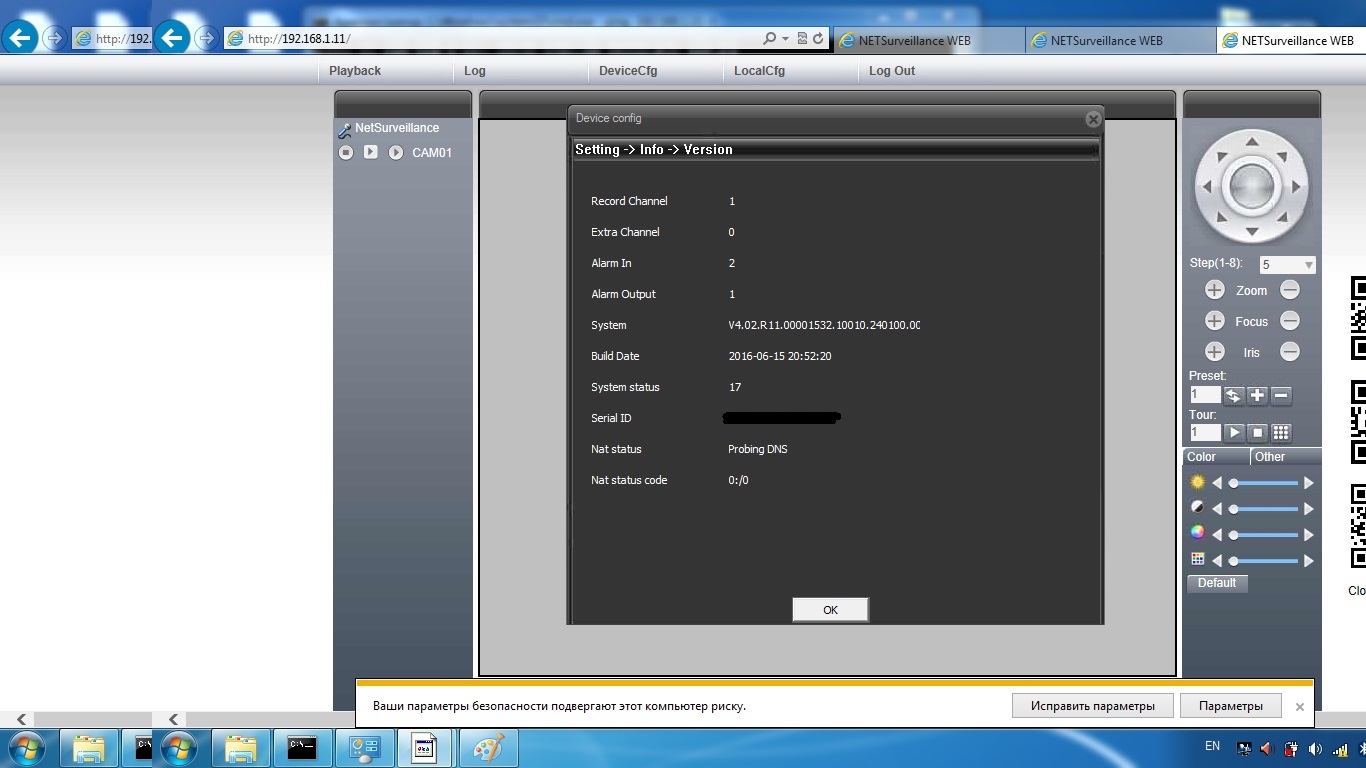Viewport: 1366px width, 768px height.
Task: Start the tour with the play icon
Action: (x=1234, y=433)
